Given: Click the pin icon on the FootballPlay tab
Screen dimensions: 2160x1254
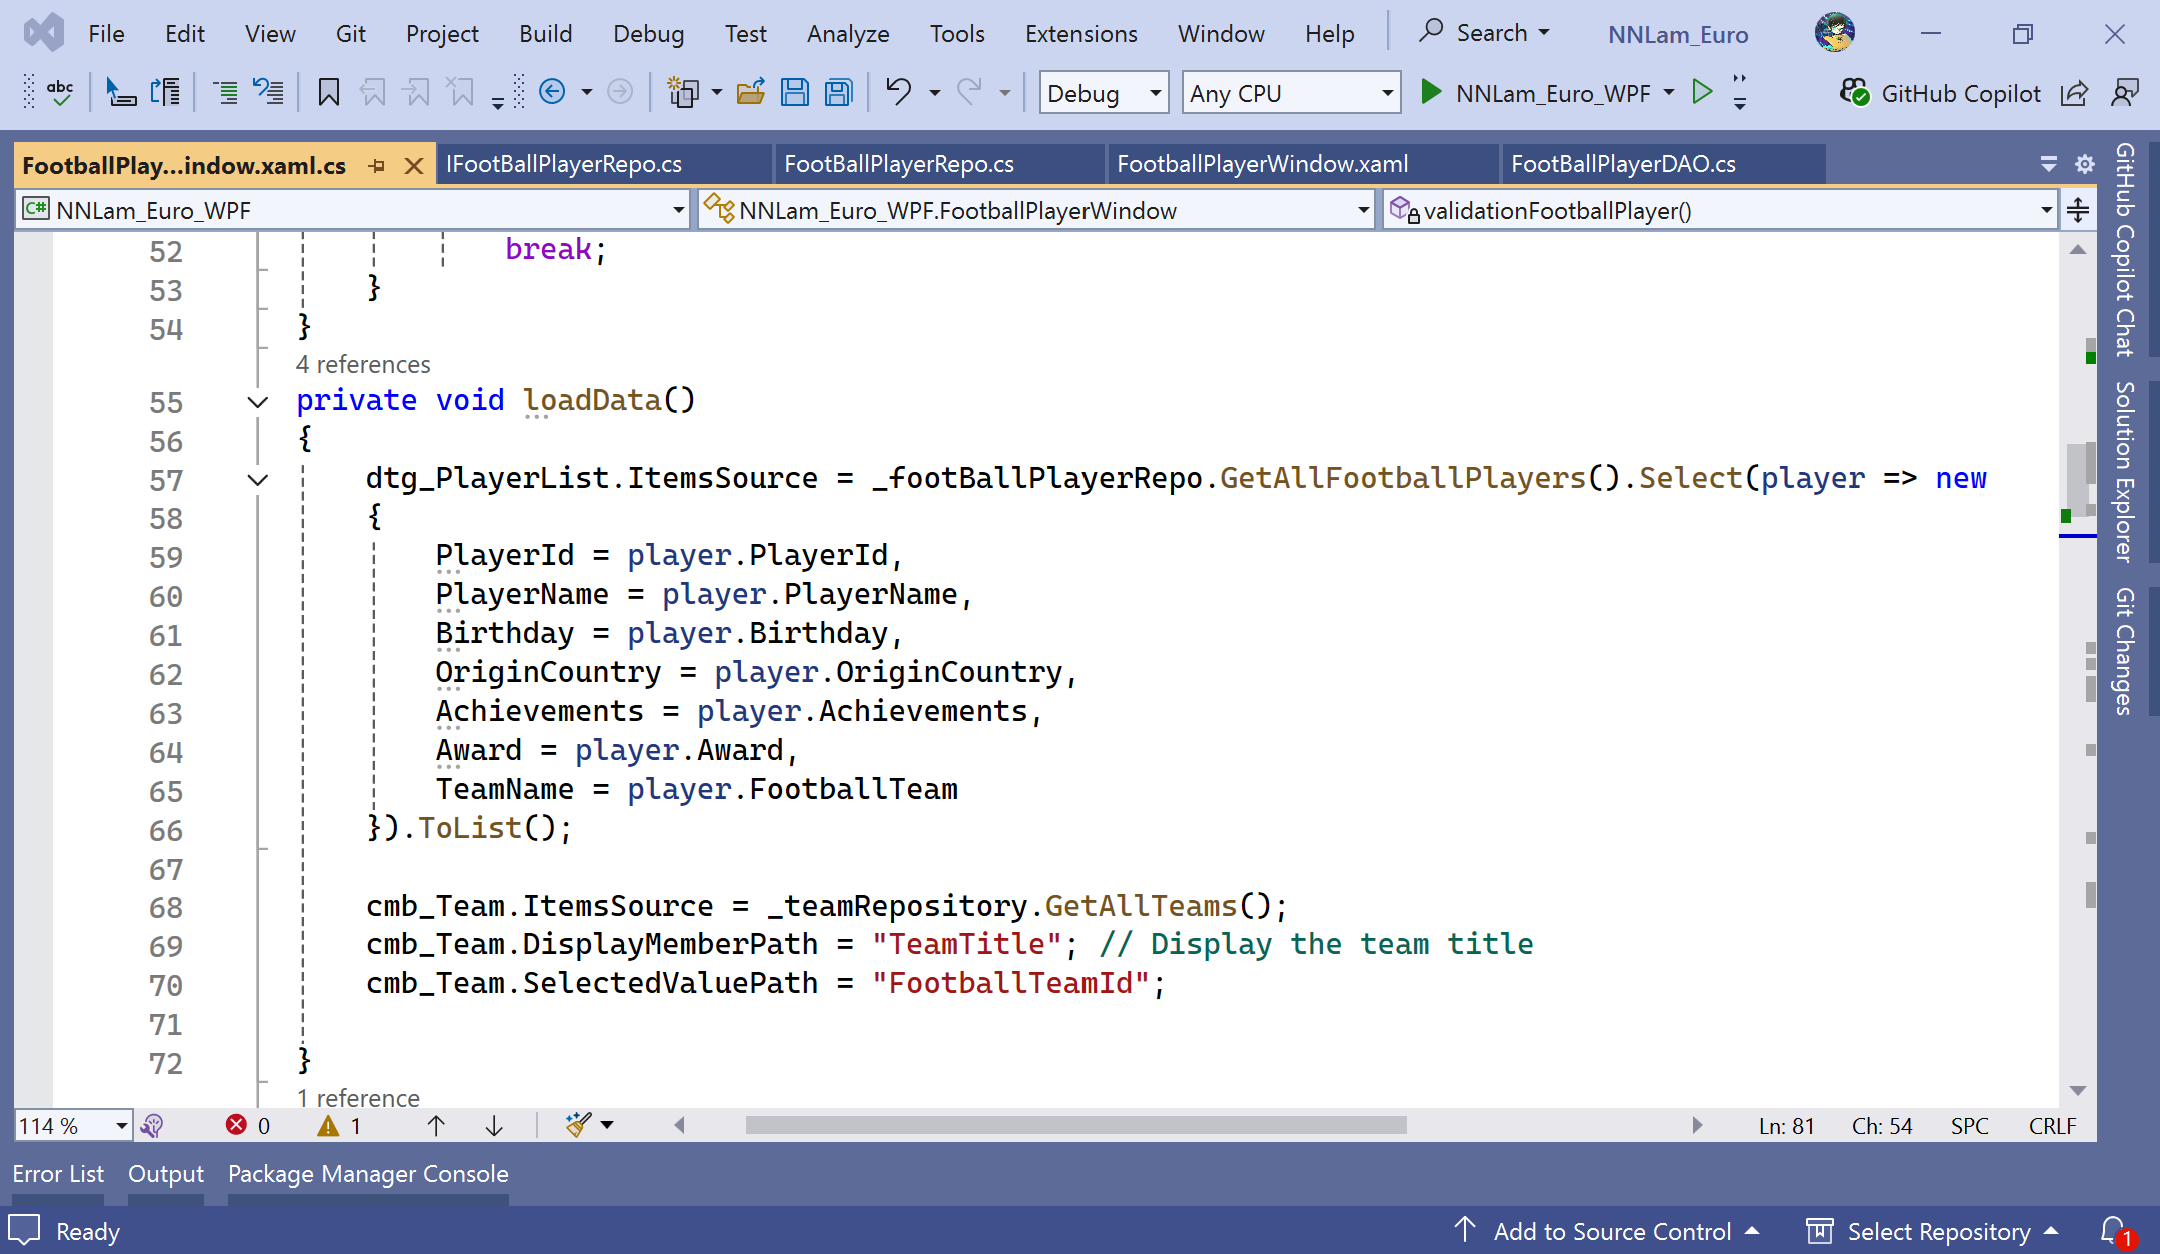Looking at the screenshot, I should tap(377, 166).
